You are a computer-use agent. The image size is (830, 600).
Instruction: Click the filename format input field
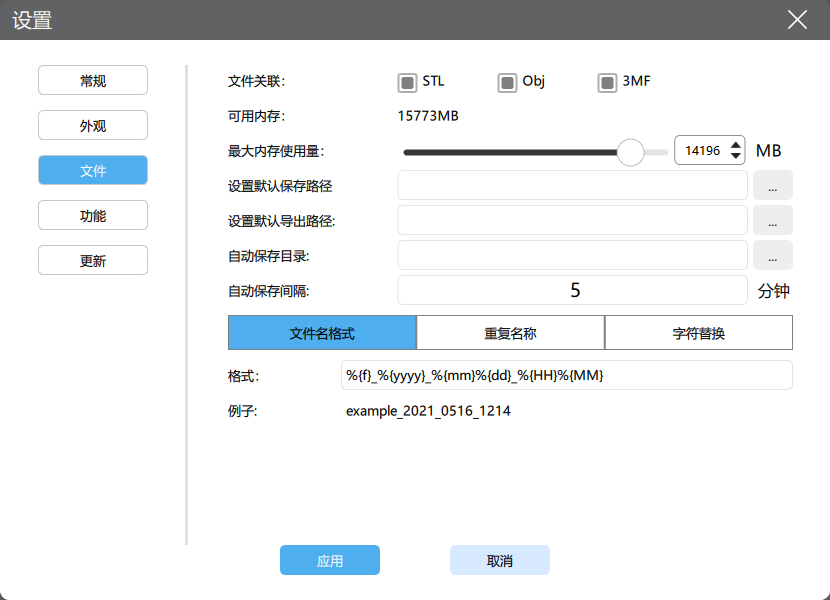coord(567,375)
